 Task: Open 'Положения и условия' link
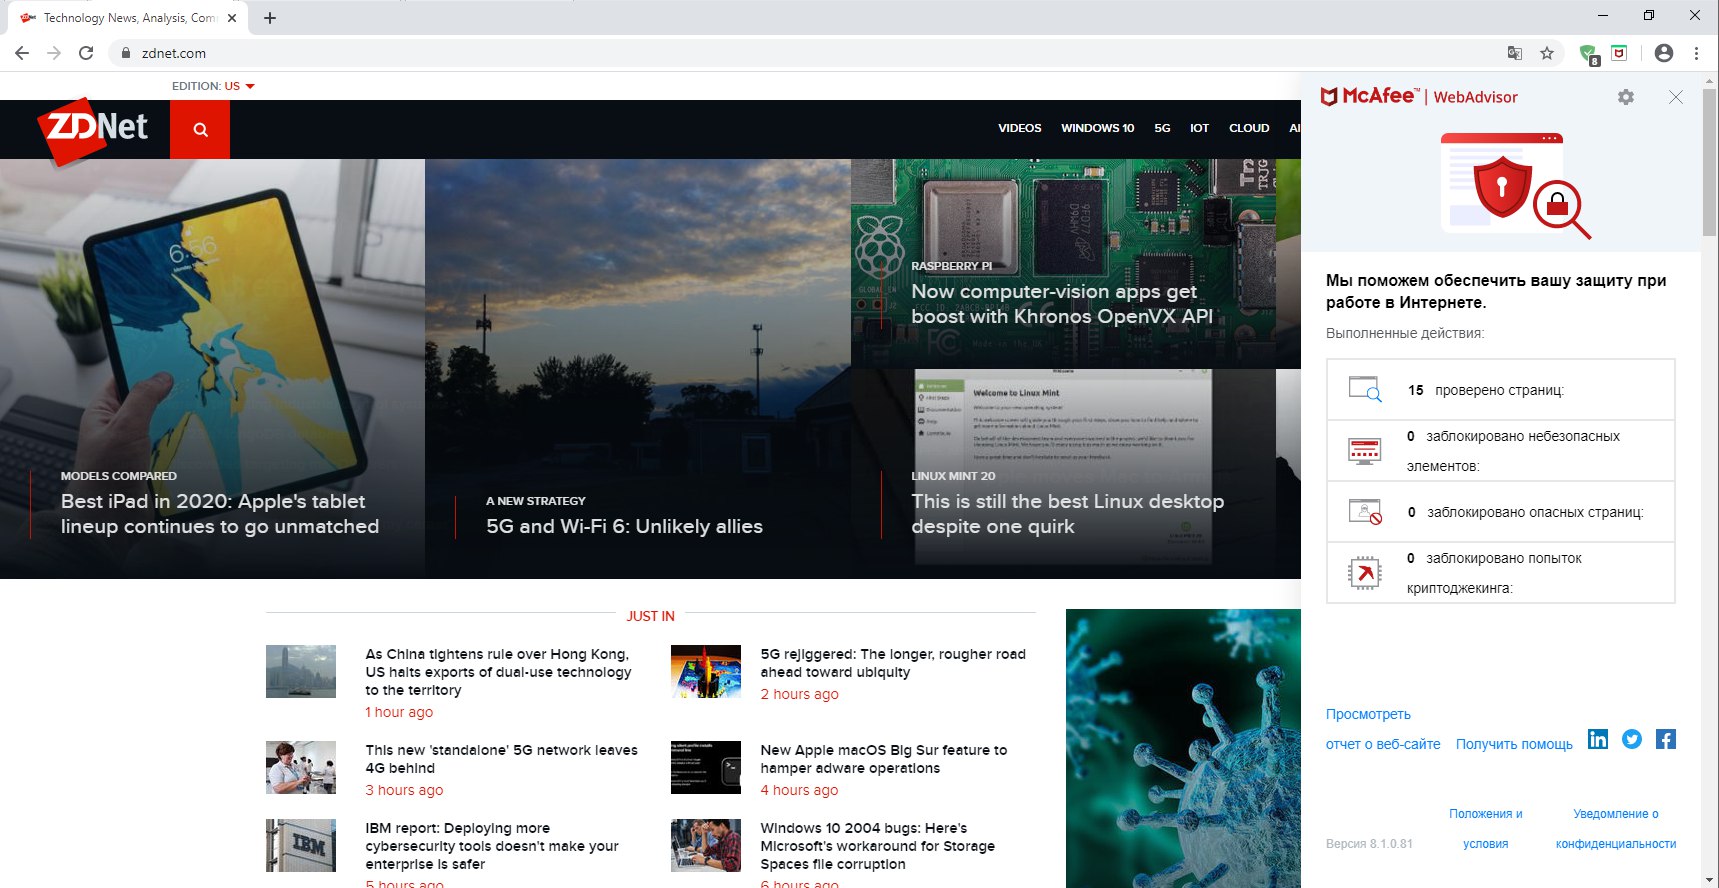coord(1486,829)
